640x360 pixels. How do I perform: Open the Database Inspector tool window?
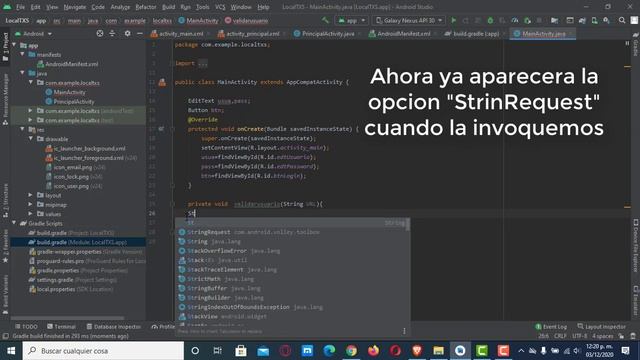point(113,327)
